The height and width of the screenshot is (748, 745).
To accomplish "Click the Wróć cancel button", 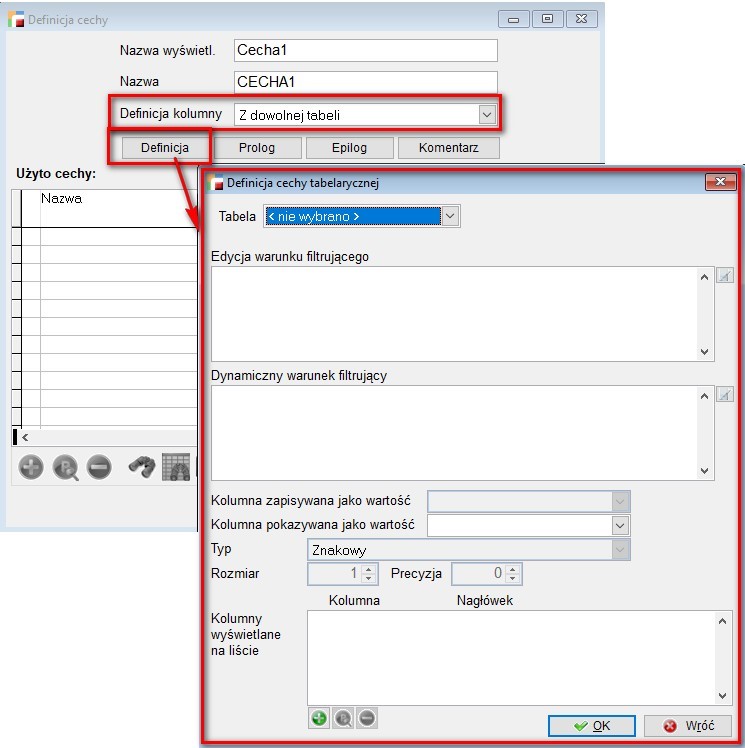I will (x=687, y=726).
